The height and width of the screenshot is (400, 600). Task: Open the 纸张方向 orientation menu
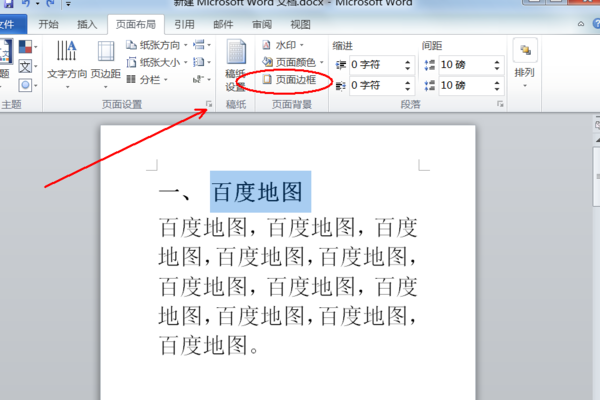coord(157,45)
